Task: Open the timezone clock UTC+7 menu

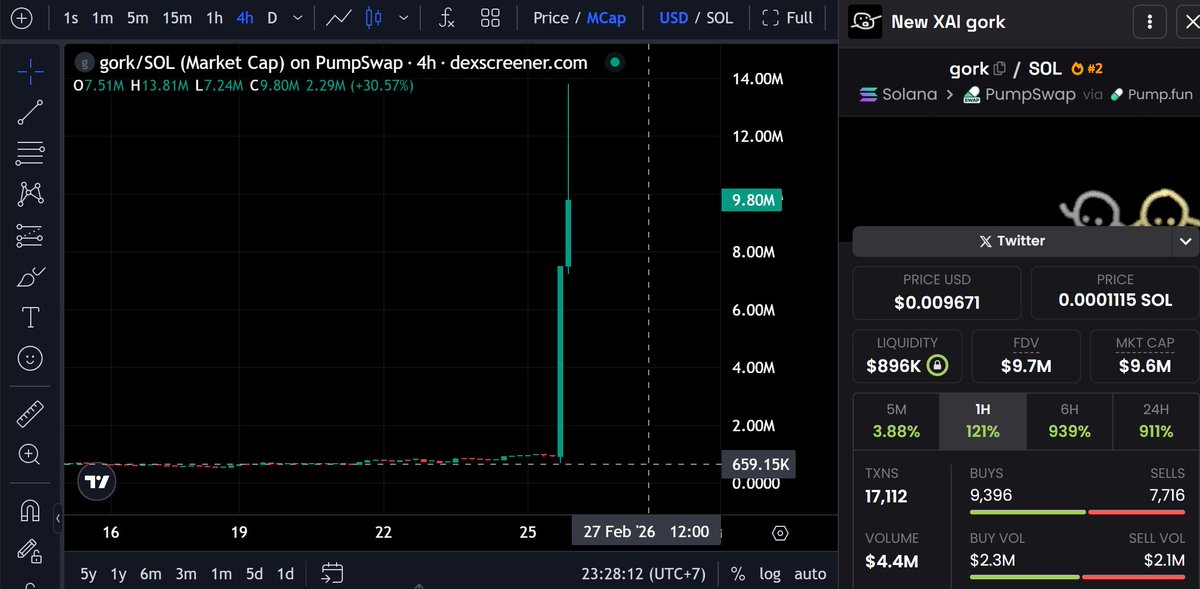Action: (644, 574)
